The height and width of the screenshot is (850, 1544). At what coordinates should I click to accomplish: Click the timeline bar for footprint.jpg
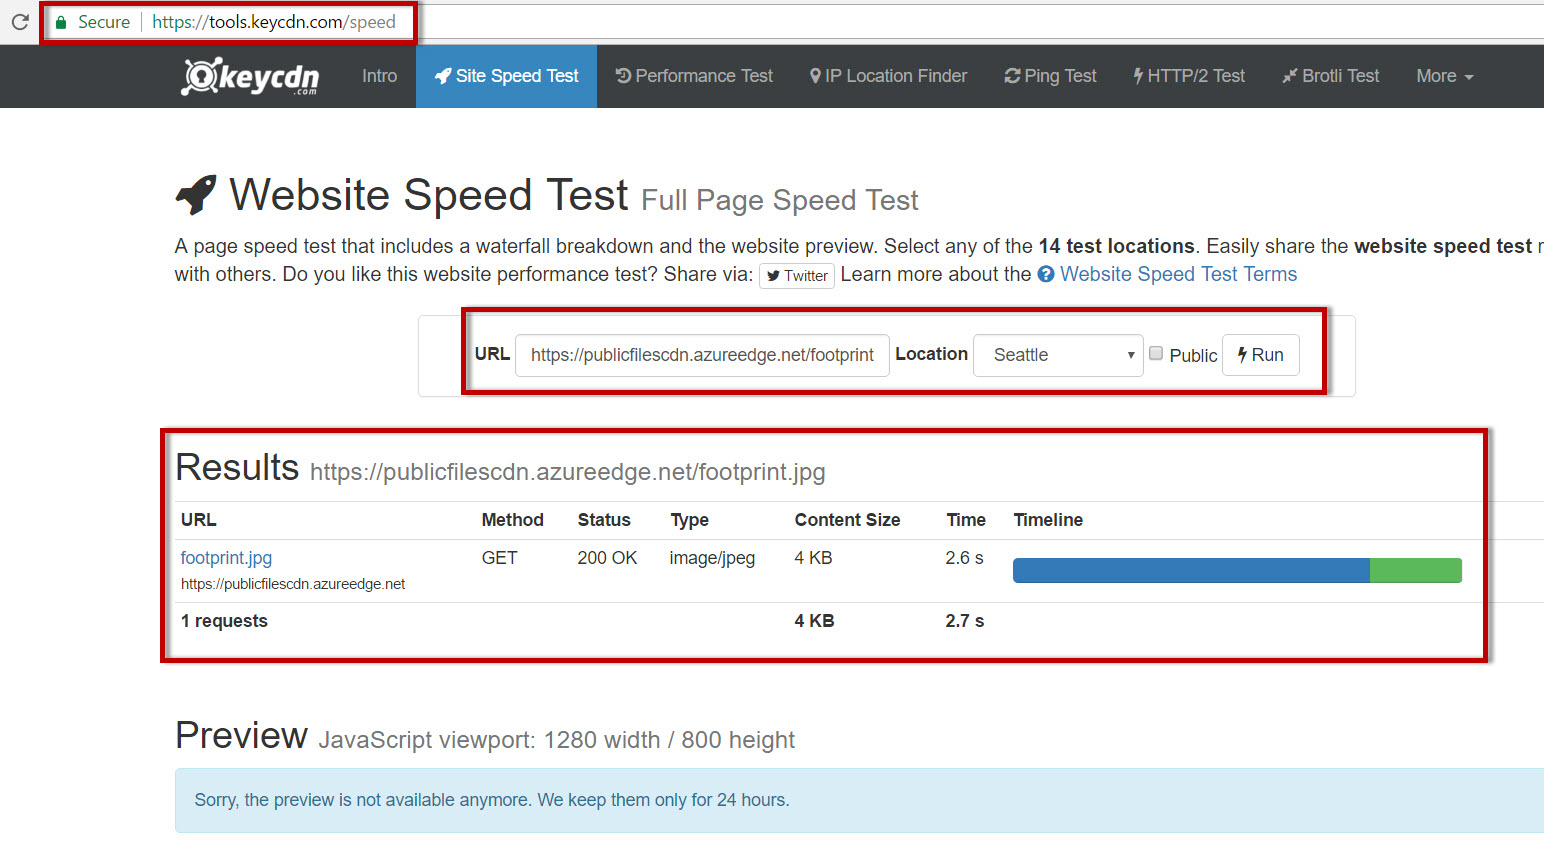(1237, 570)
